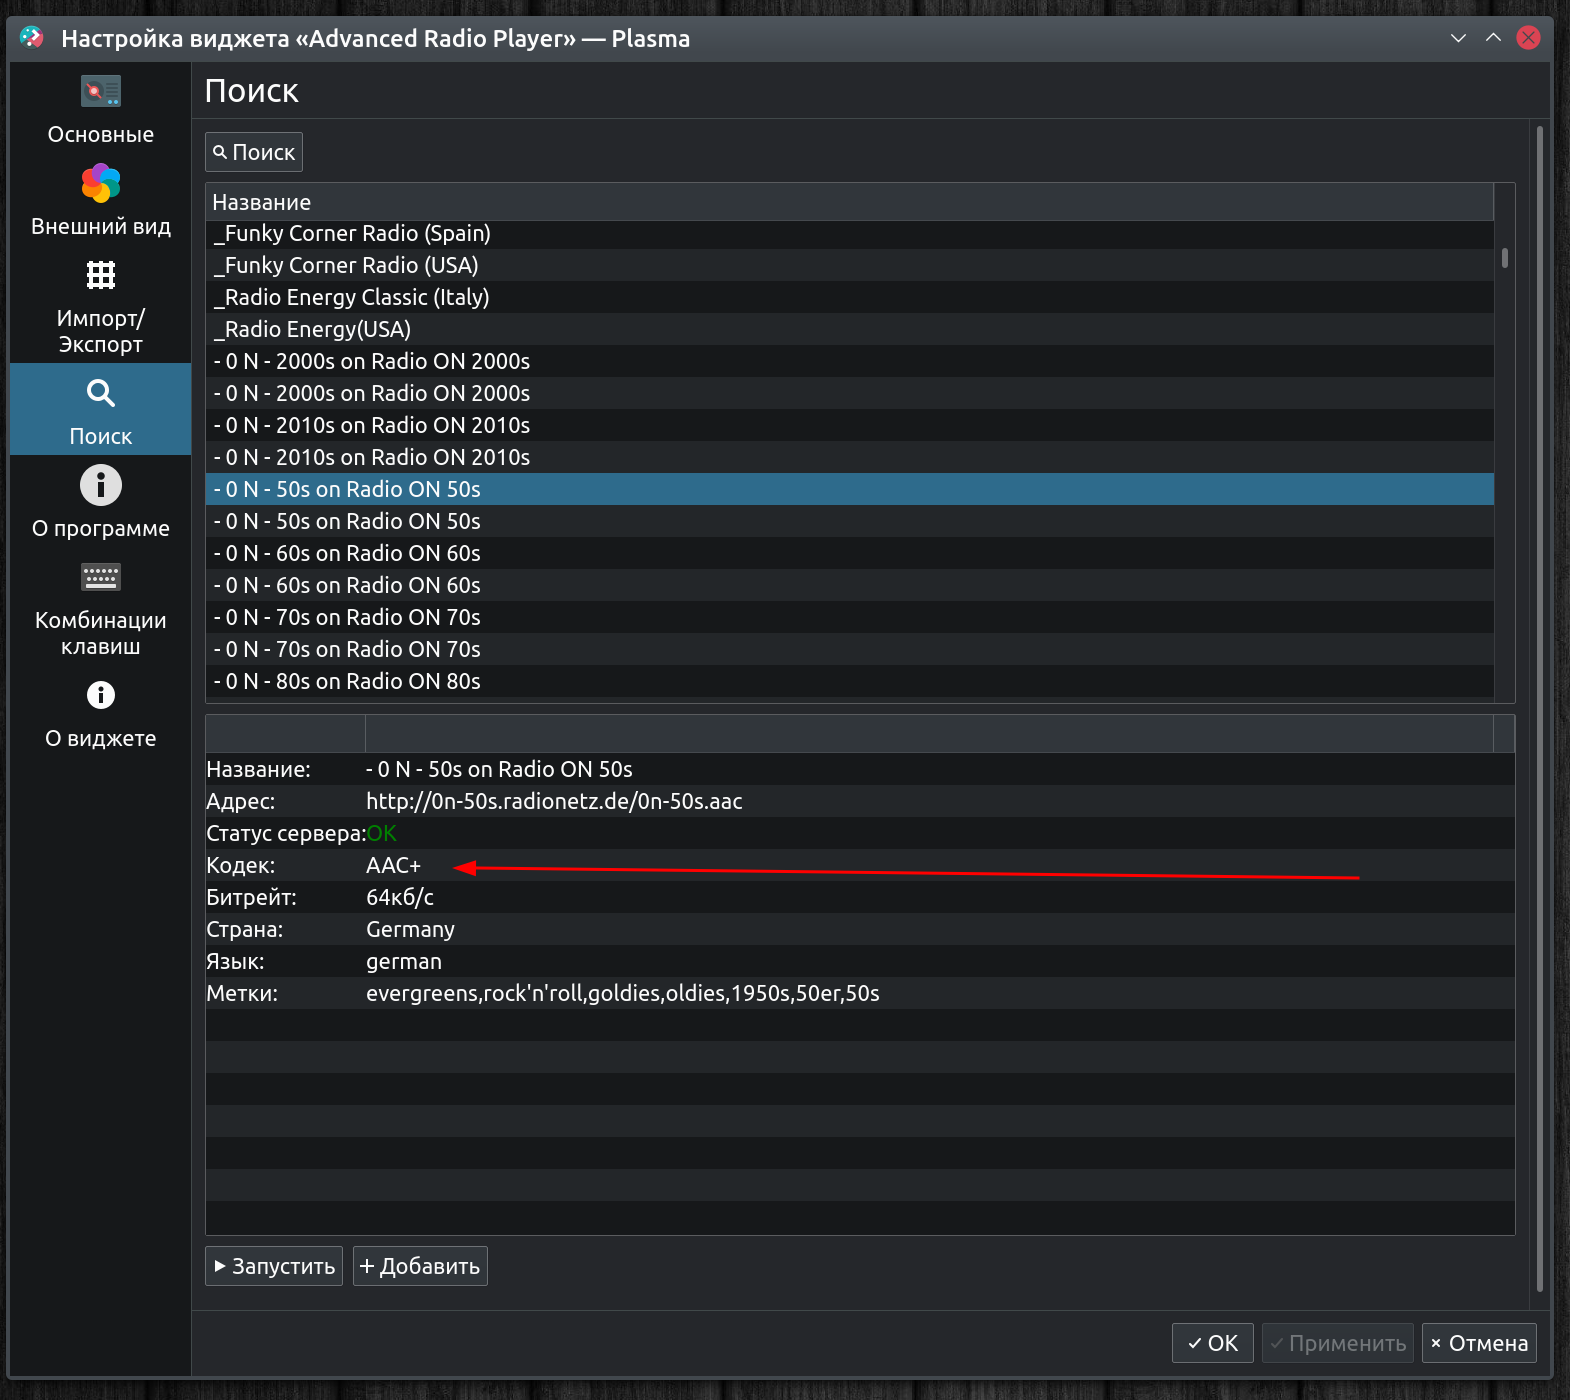Select _Funky Corner Radio (USA) station
This screenshot has width=1570, height=1400.
(849, 265)
